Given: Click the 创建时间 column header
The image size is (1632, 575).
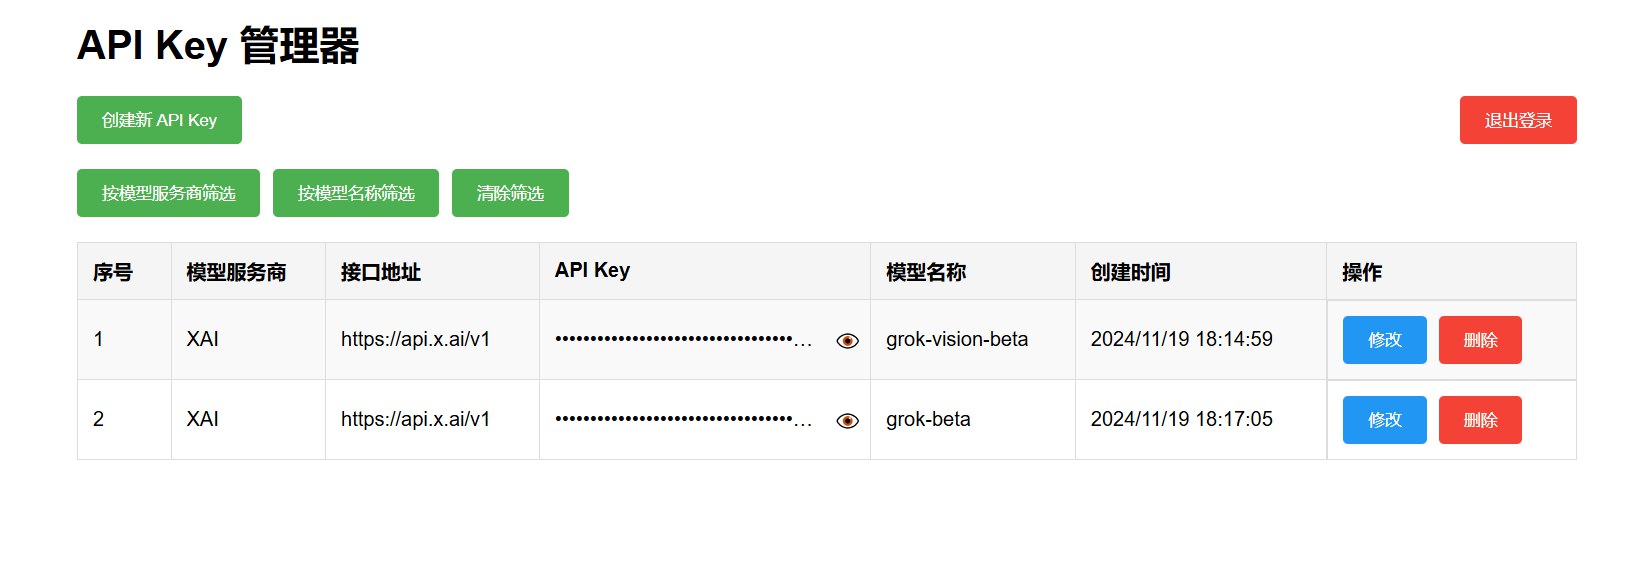Looking at the screenshot, I should point(1130,272).
